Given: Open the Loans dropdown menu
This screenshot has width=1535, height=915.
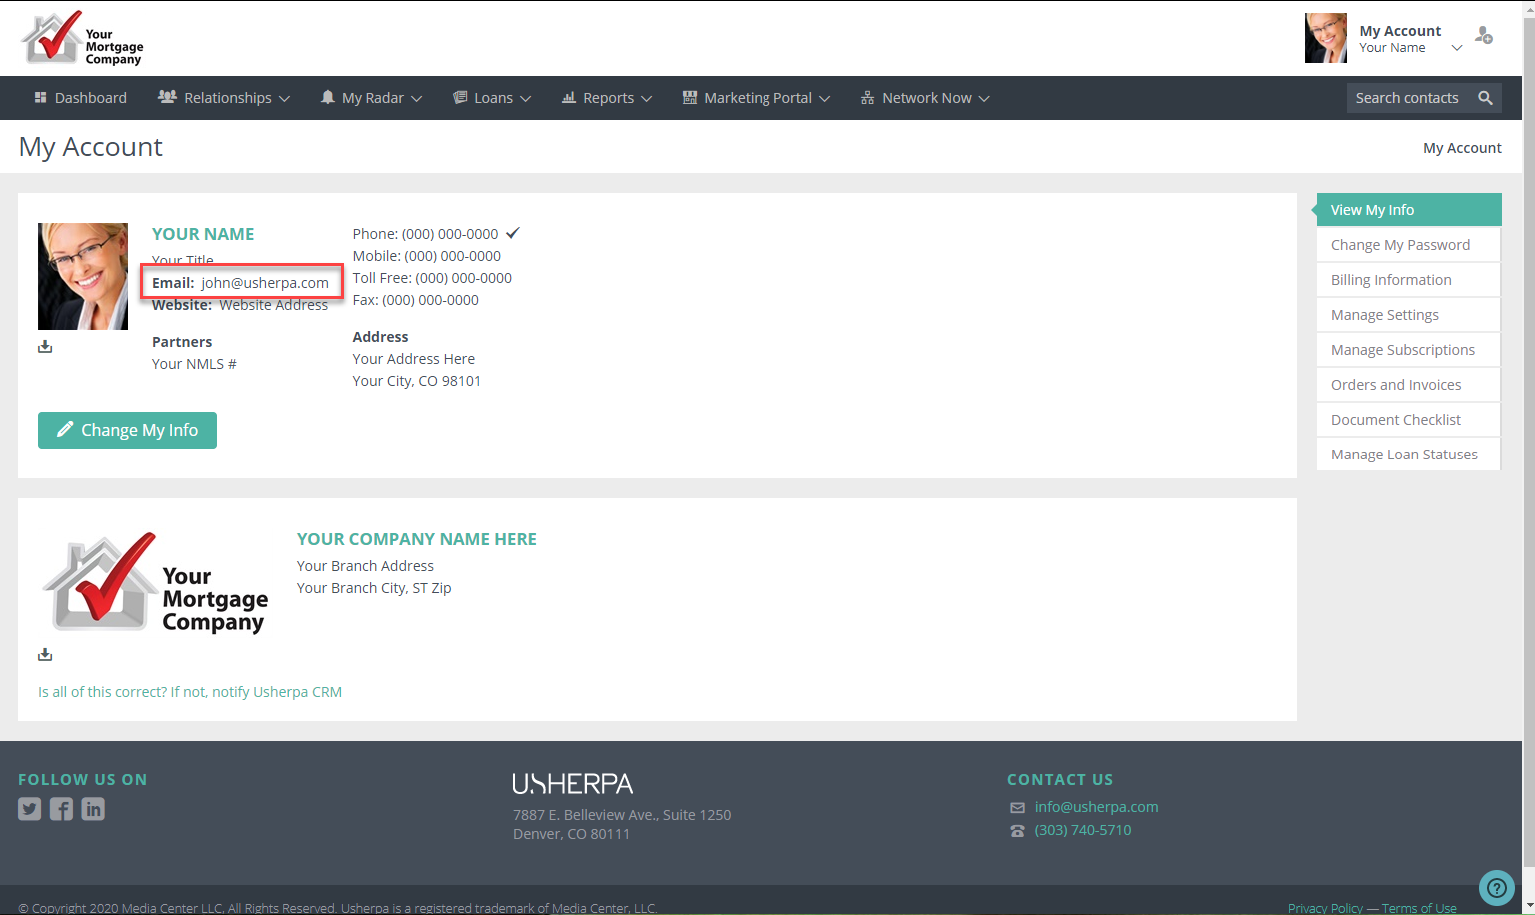Looking at the screenshot, I should click(492, 98).
